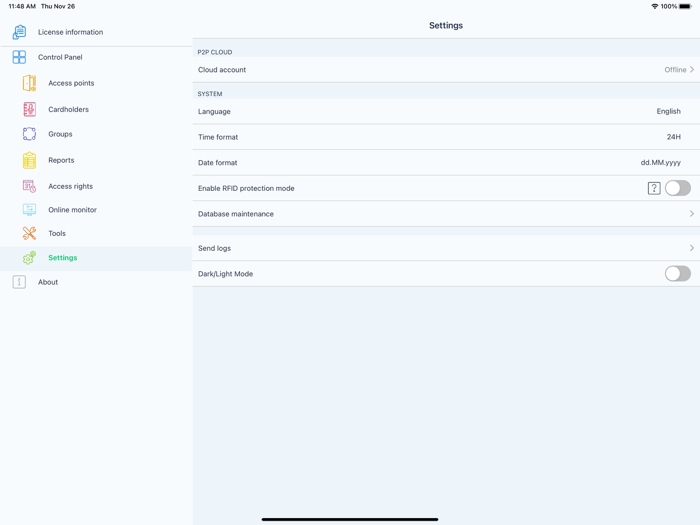Image resolution: width=700 pixels, height=525 pixels.
Task: Click the Online monitor screen icon
Action: [29, 209]
